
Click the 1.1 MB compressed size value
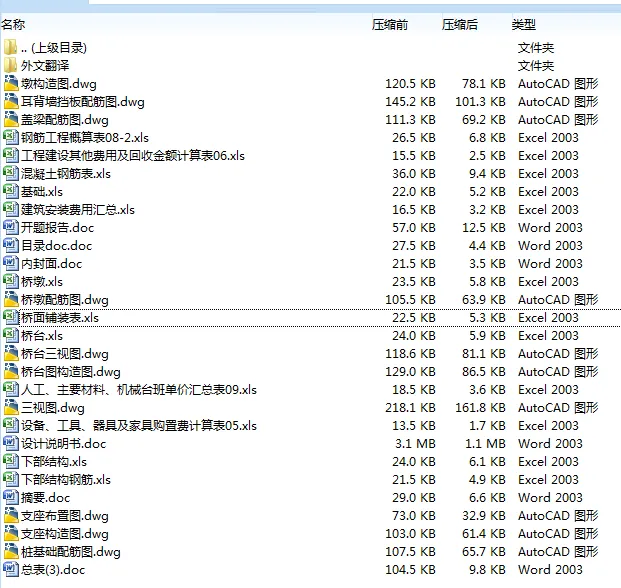(x=485, y=443)
